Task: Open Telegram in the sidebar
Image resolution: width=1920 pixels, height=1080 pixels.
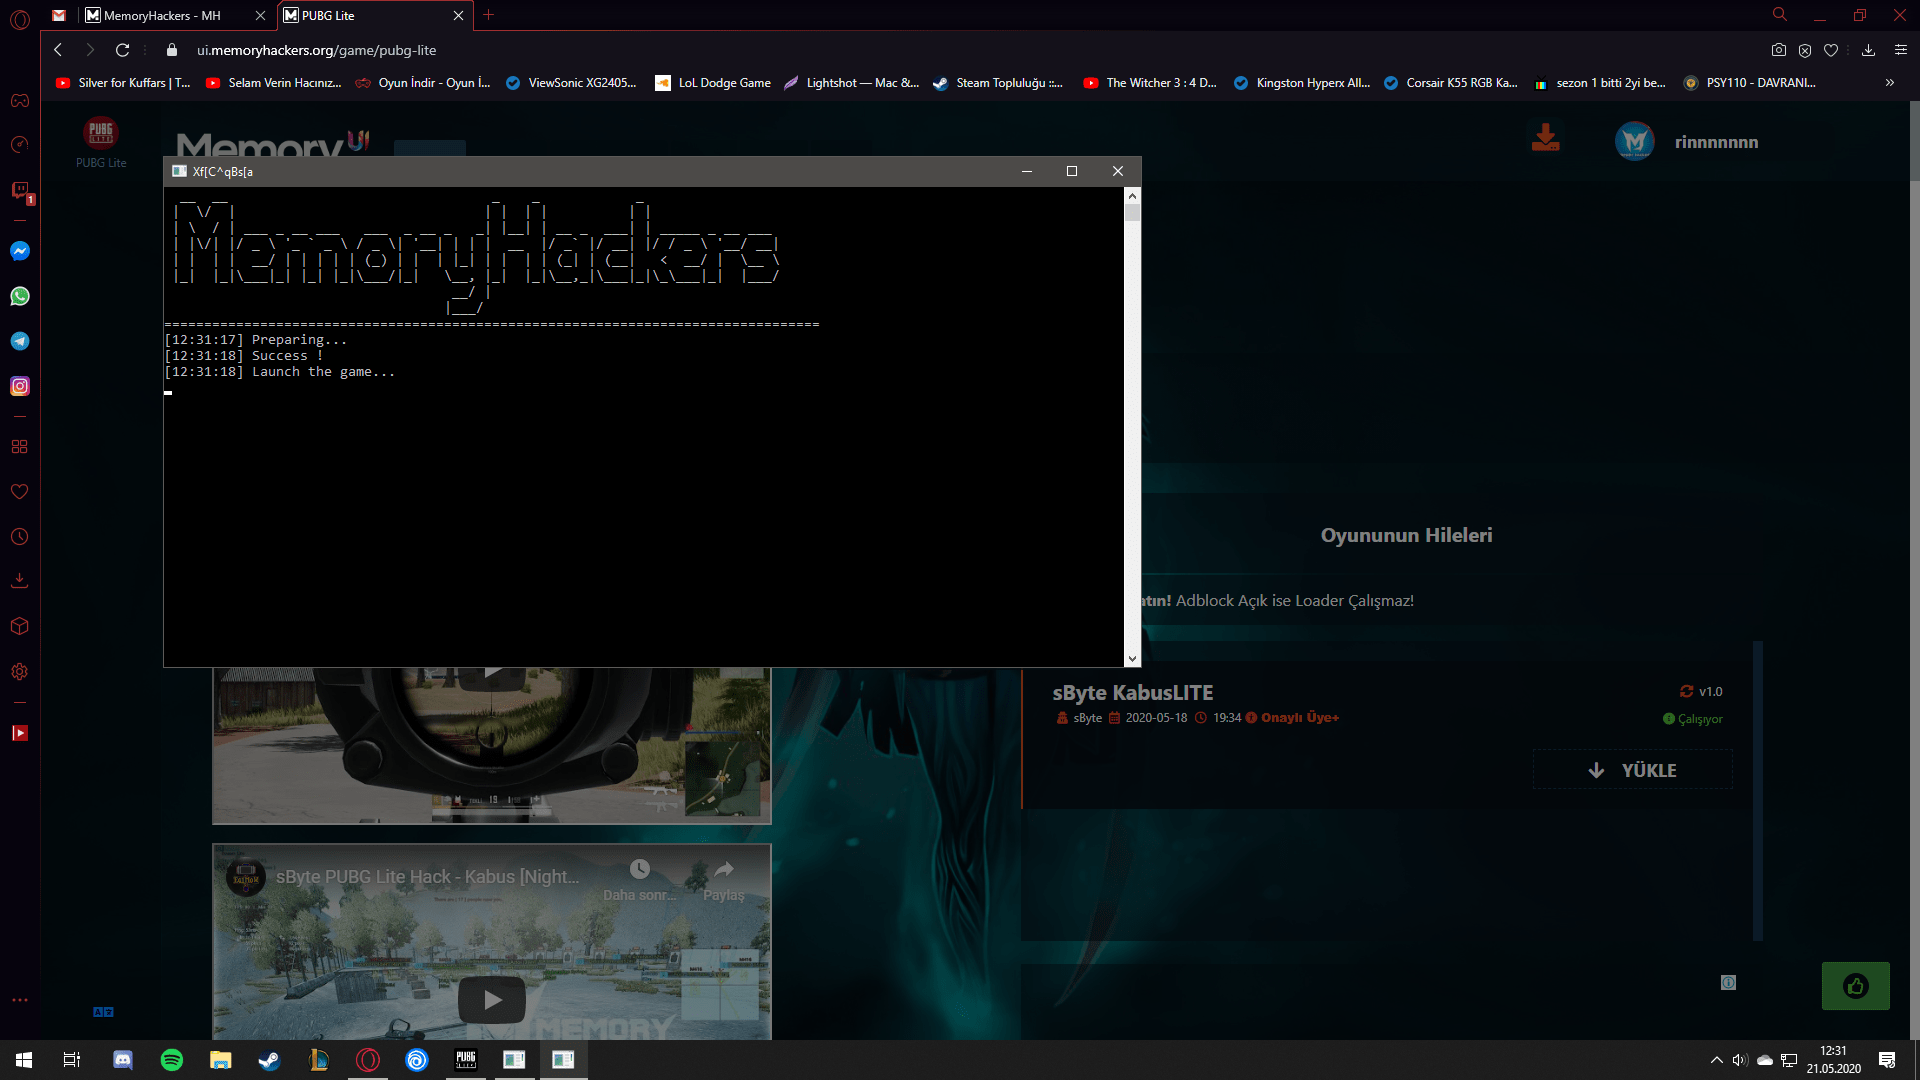Action: tap(20, 341)
